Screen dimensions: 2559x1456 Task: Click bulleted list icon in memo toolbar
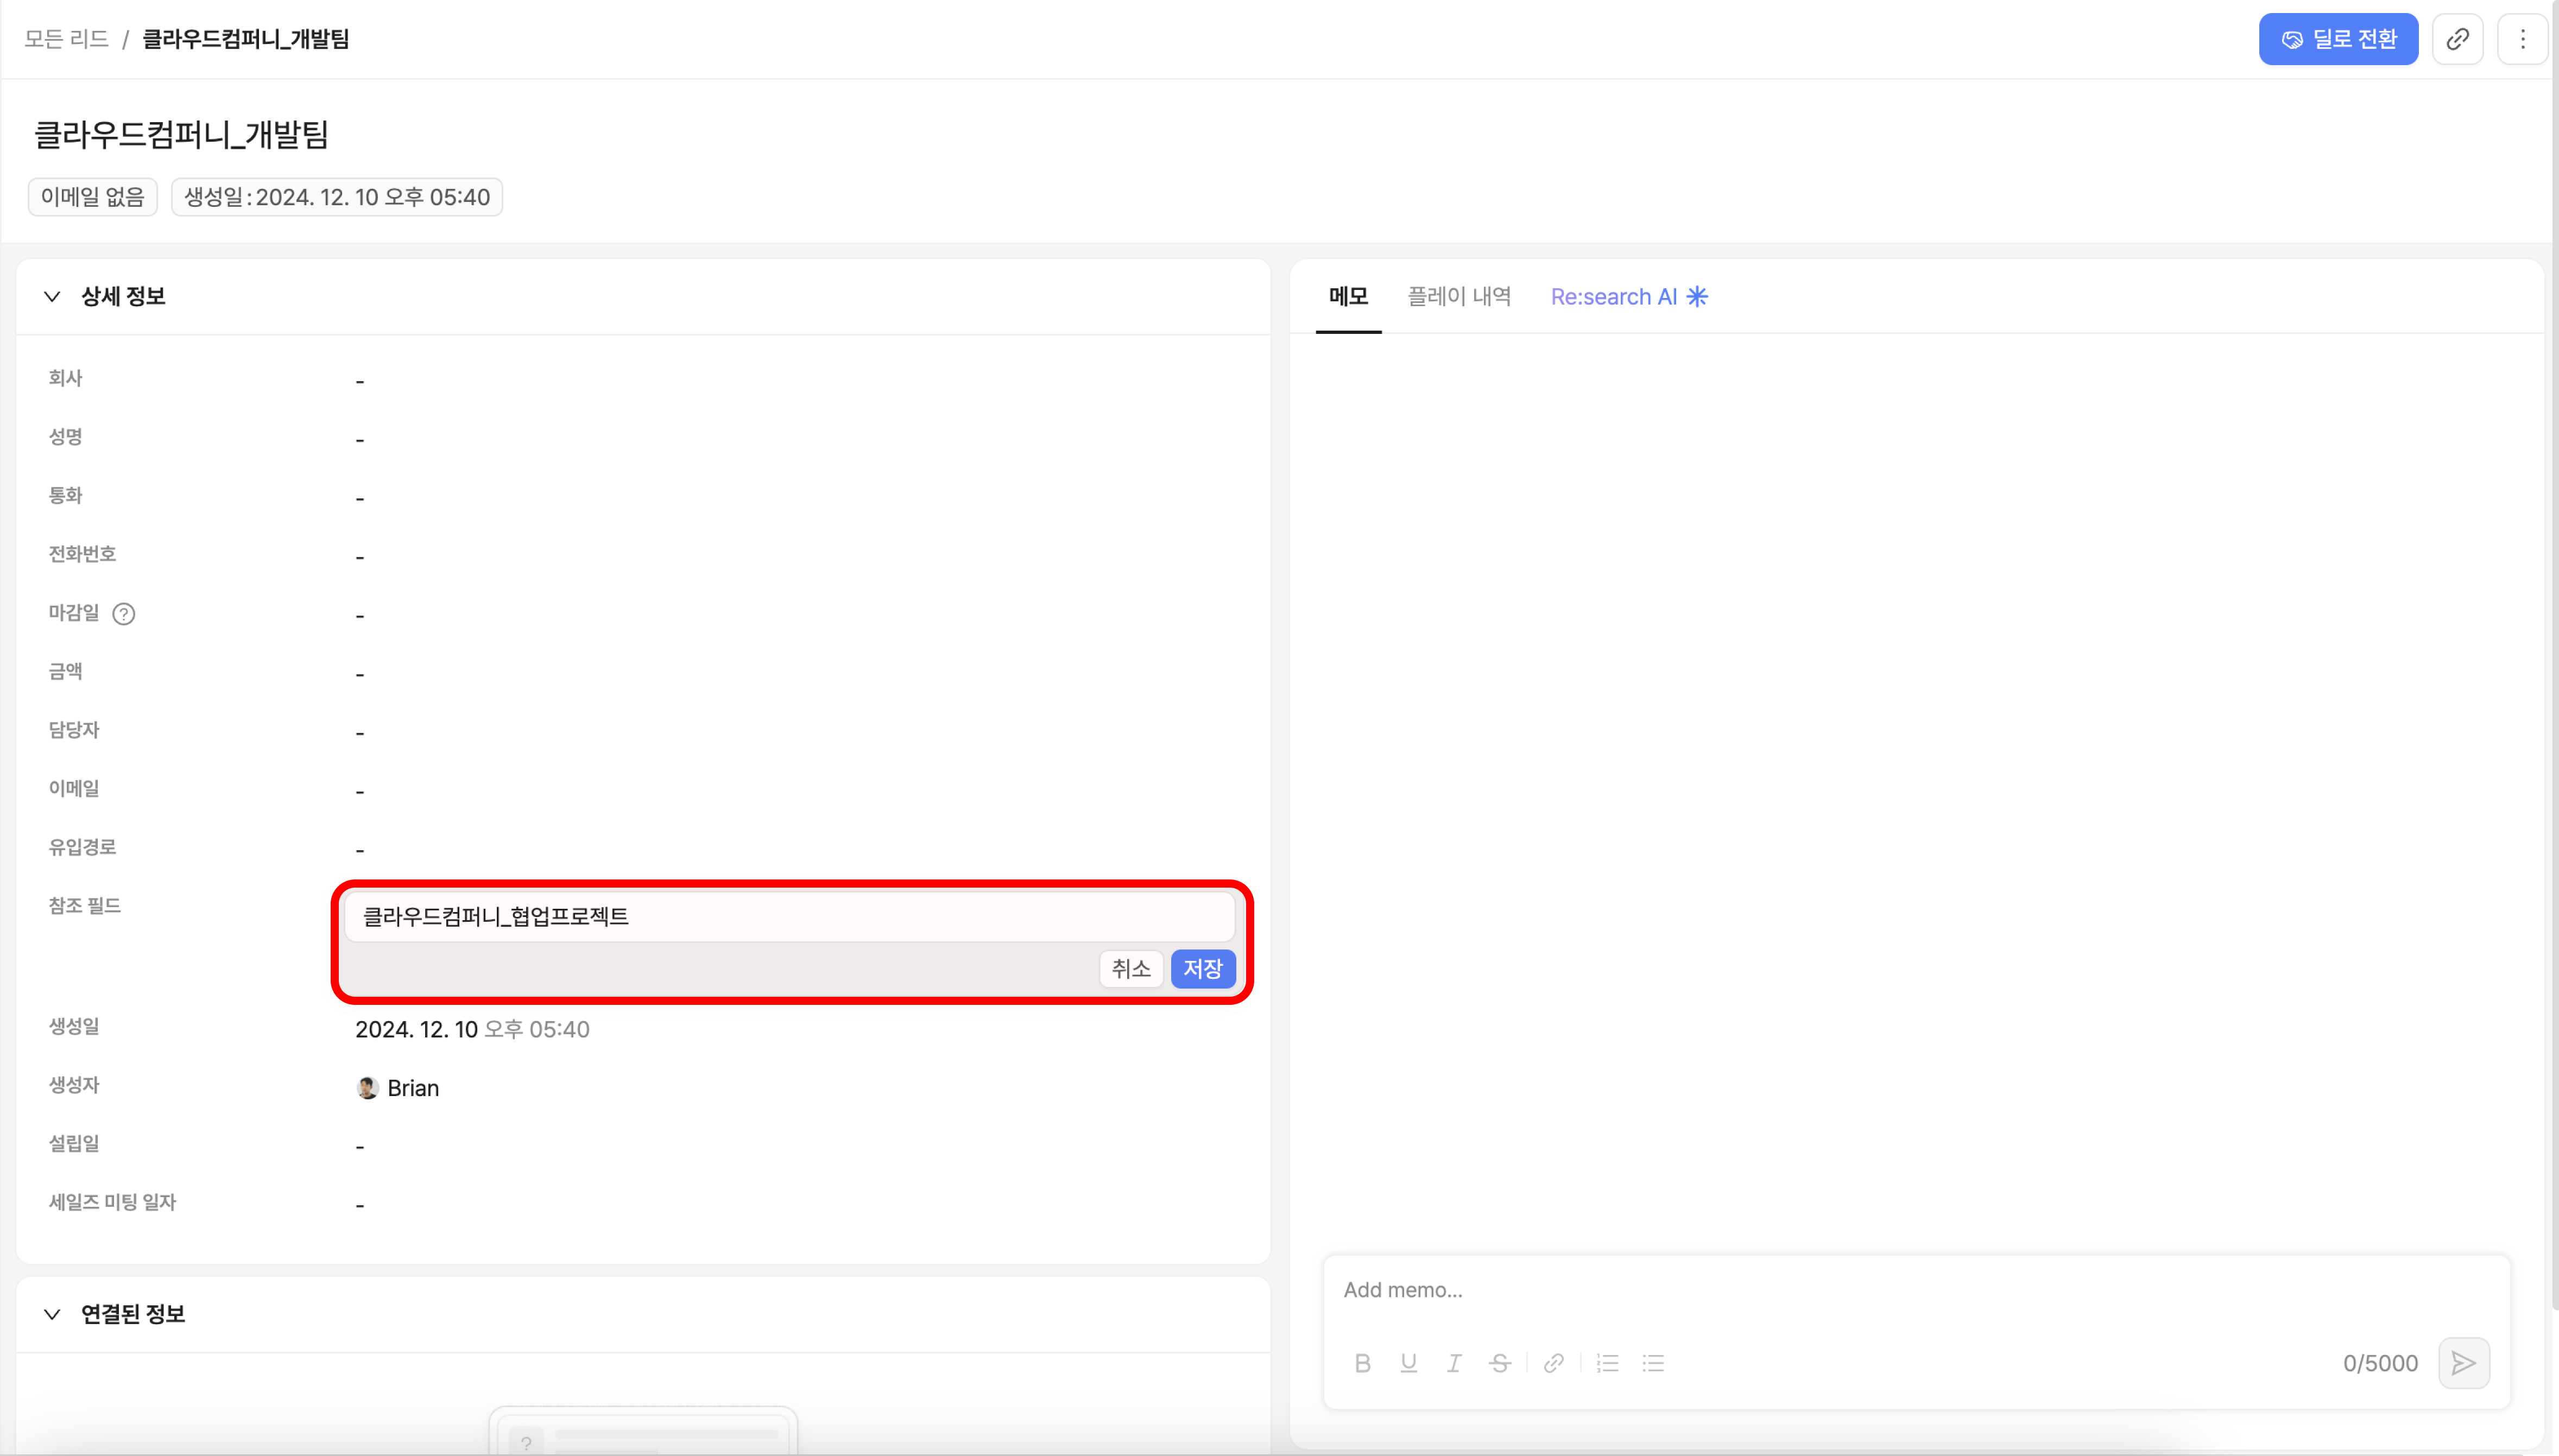1653,1363
